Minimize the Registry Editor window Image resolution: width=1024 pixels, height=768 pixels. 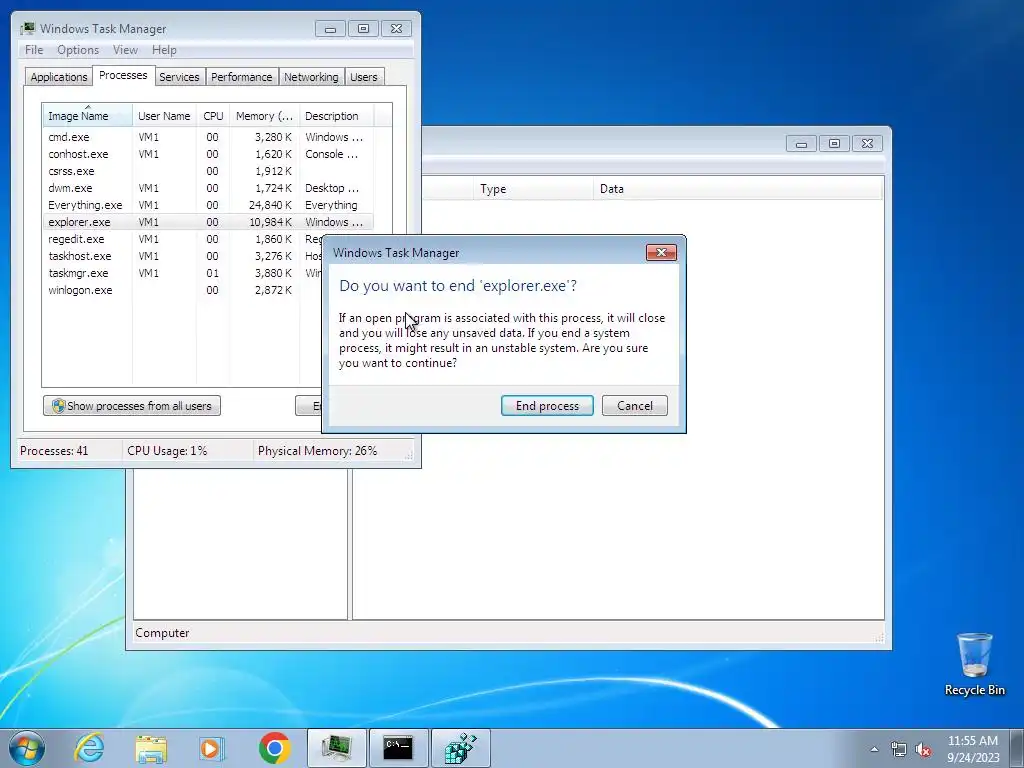click(801, 144)
